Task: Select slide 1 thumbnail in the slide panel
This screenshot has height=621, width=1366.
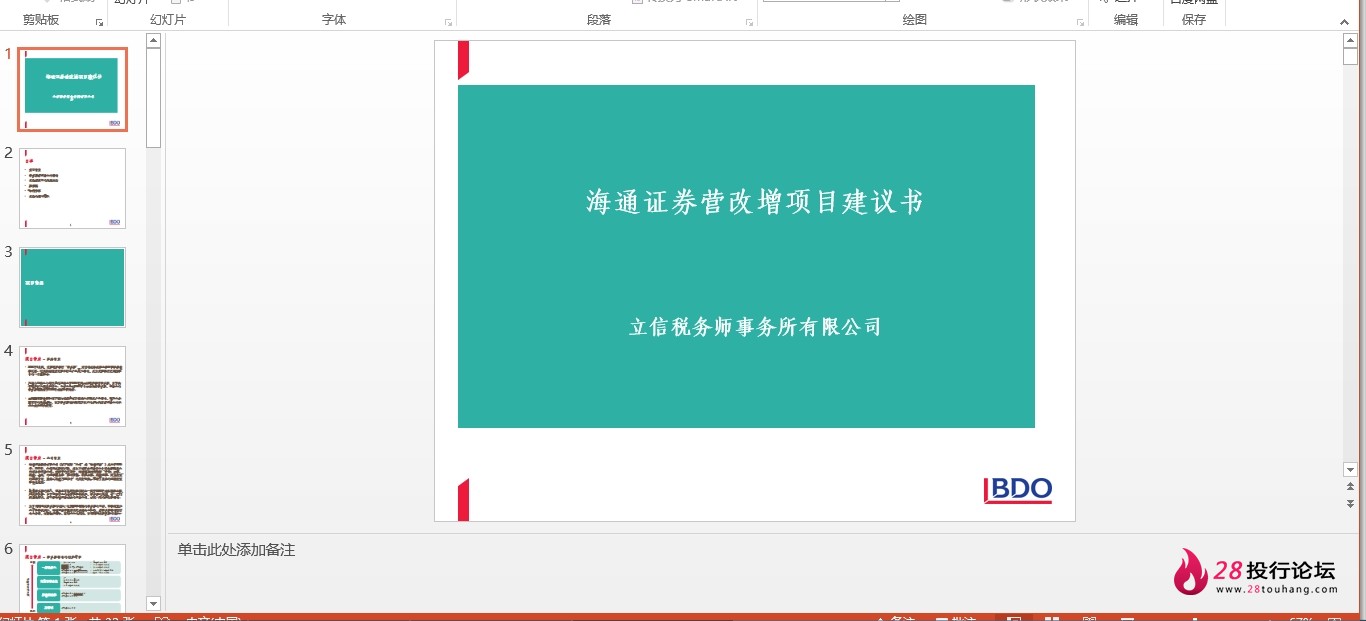Action: 72,89
